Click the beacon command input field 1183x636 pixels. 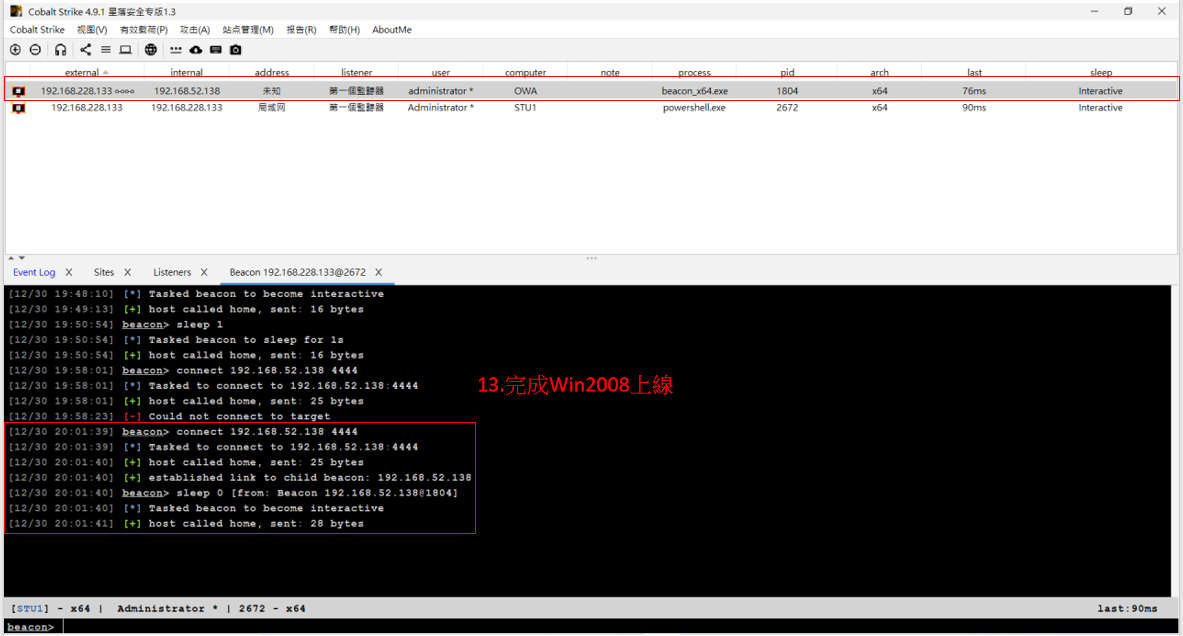[x=619, y=627]
